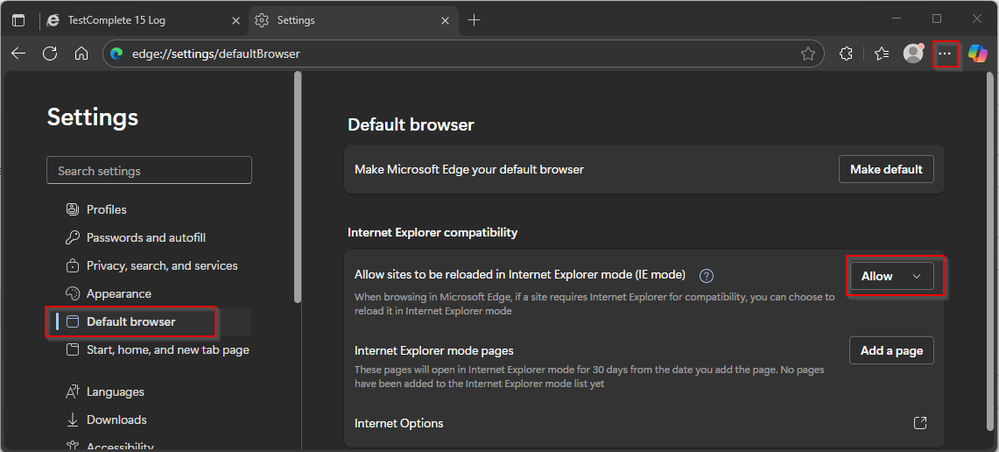Expand the IE mode Allow dropdown
The height and width of the screenshot is (452, 999).
tap(891, 276)
